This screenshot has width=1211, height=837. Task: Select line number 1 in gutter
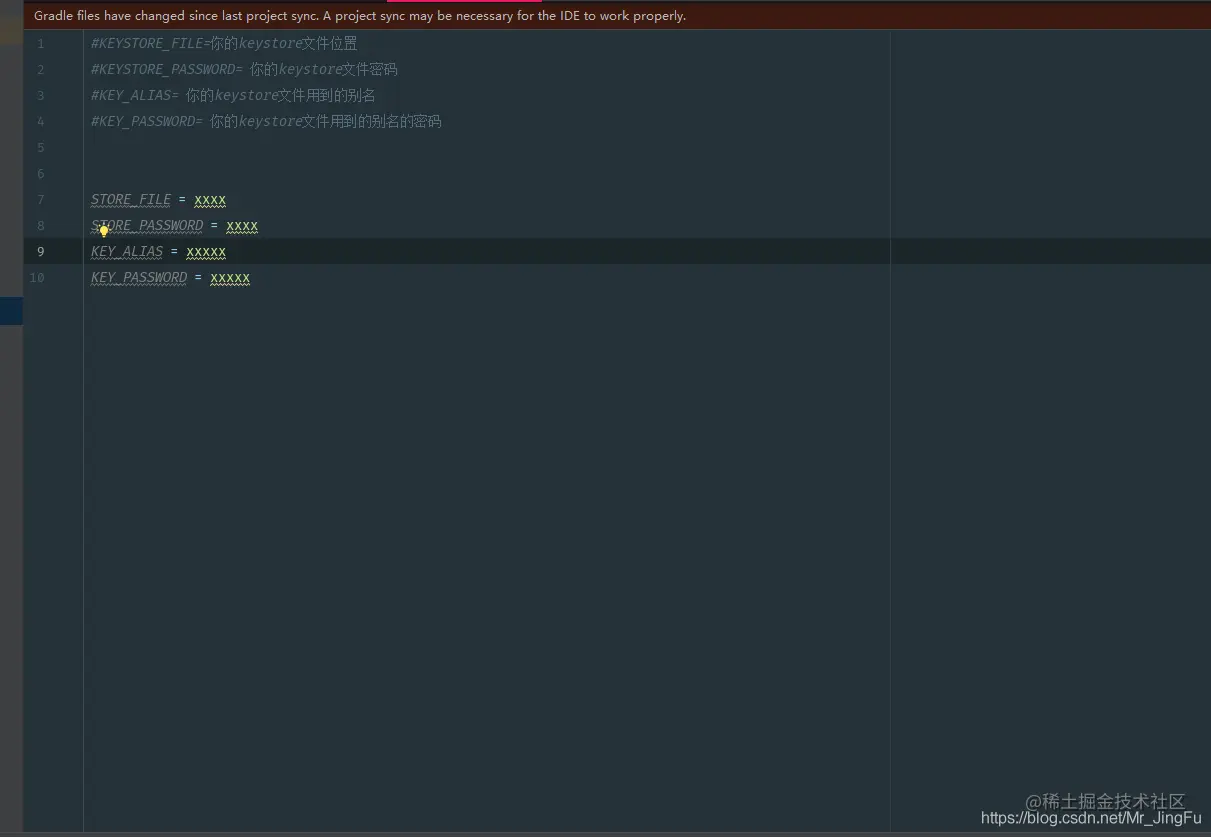(x=41, y=44)
